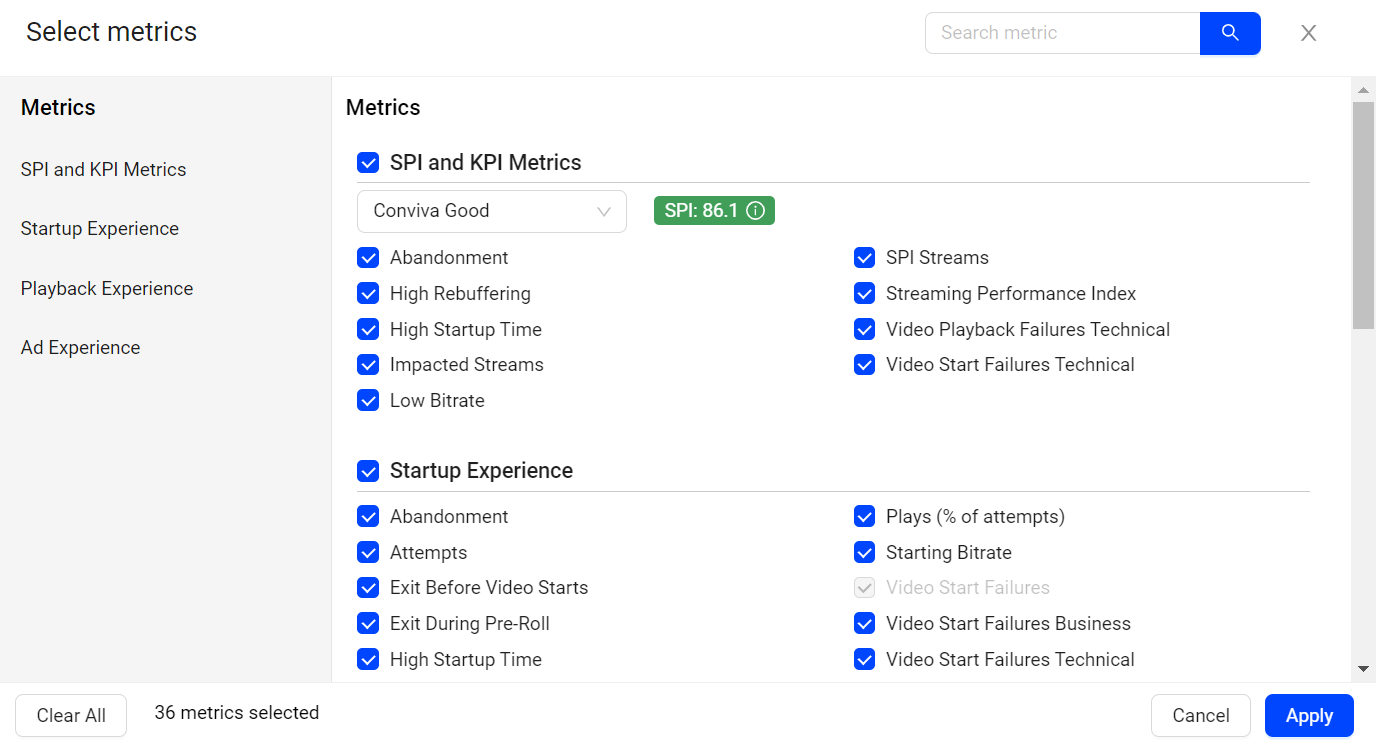The height and width of the screenshot is (747, 1376).
Task: Uncheck the Starting Bitrate checkbox
Action: [865, 553]
